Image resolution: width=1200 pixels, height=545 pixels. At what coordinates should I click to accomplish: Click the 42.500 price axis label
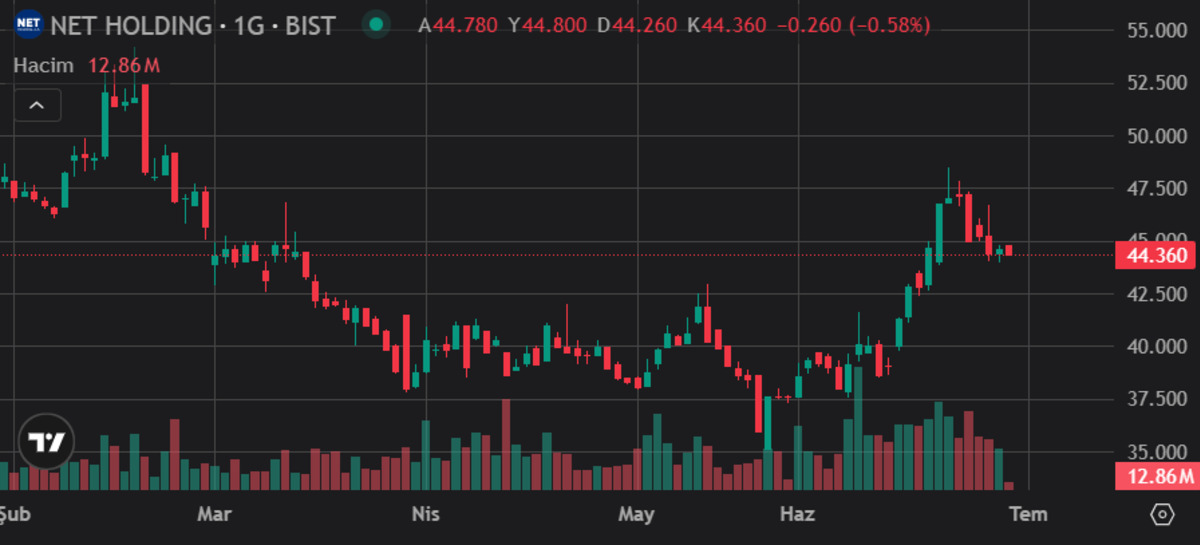click(1157, 295)
